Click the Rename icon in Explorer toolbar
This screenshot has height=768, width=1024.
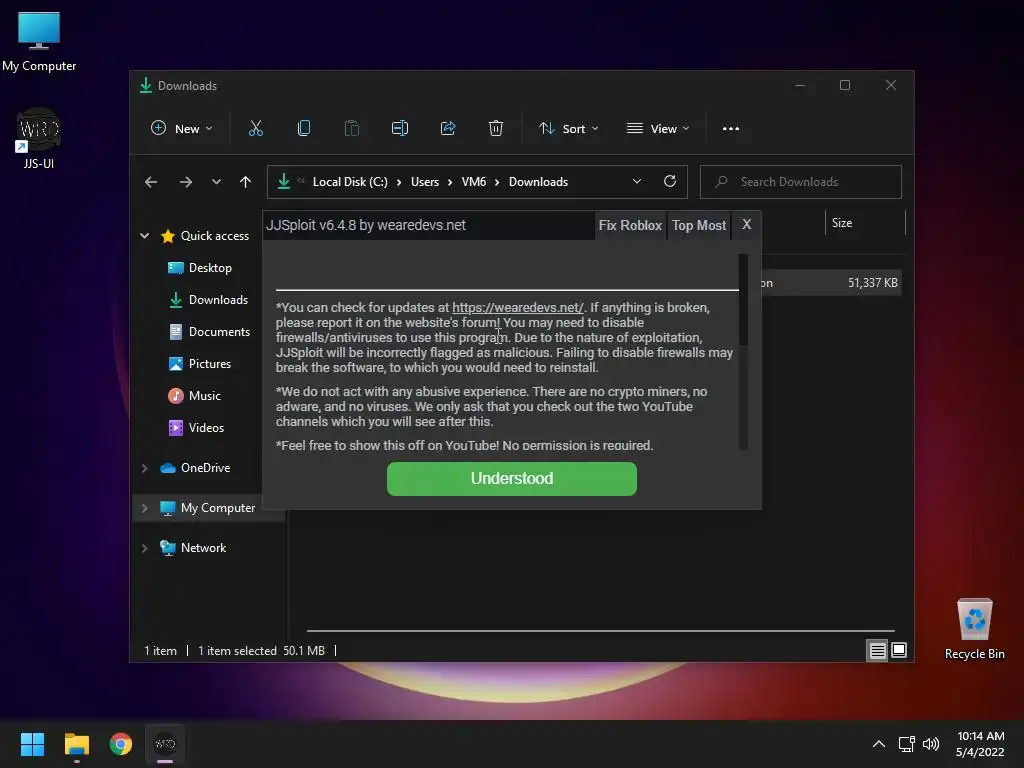[400, 129]
